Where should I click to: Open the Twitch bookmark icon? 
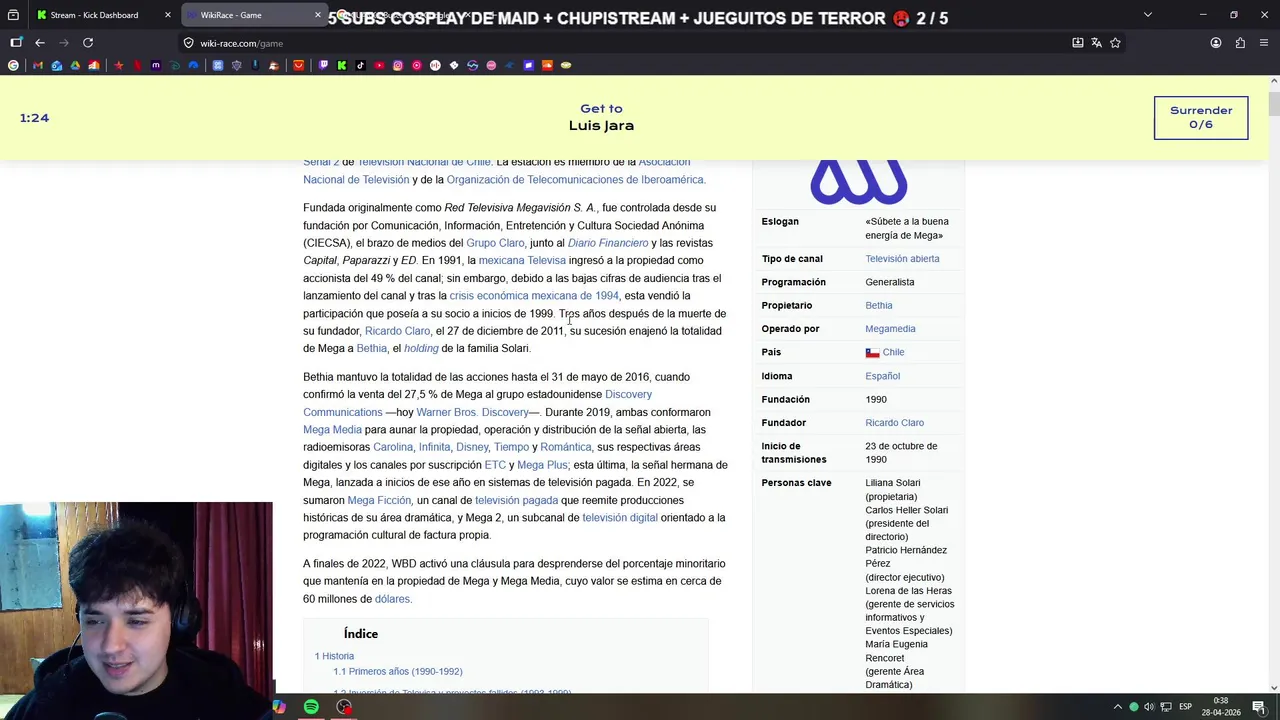click(323, 65)
